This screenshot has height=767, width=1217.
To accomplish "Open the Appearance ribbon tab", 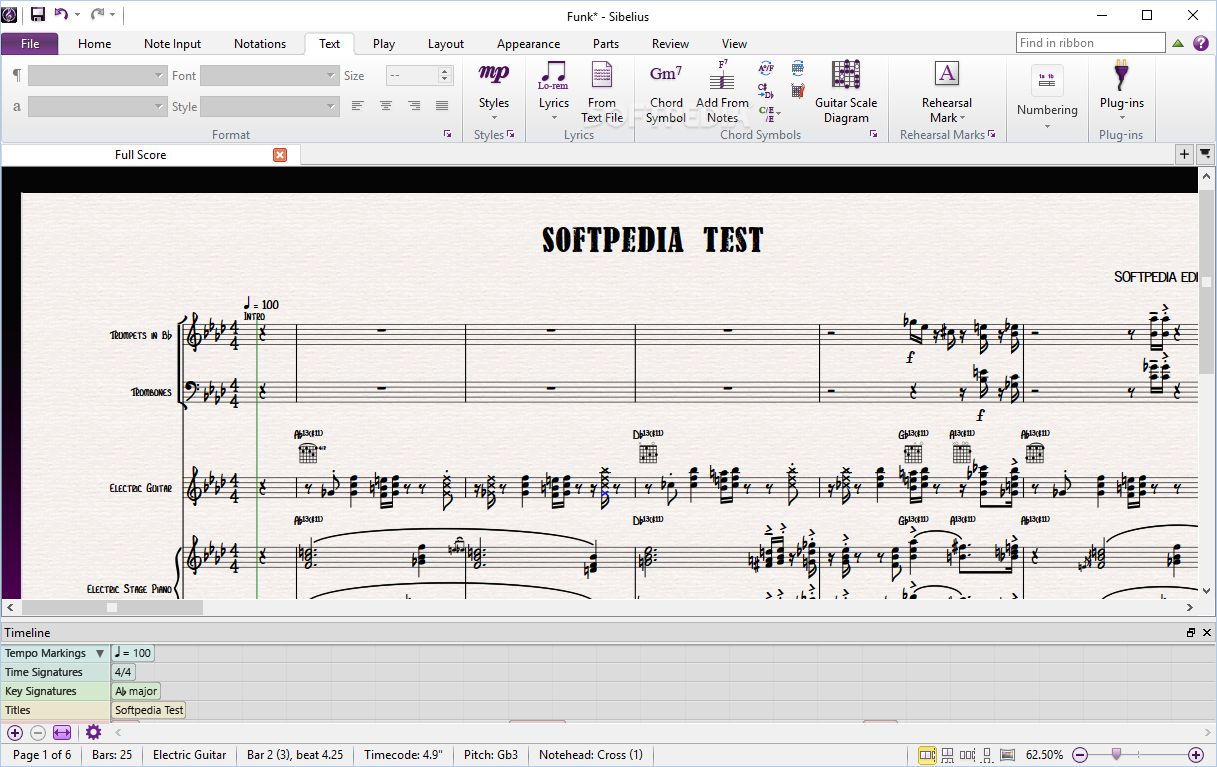I will coord(528,43).
